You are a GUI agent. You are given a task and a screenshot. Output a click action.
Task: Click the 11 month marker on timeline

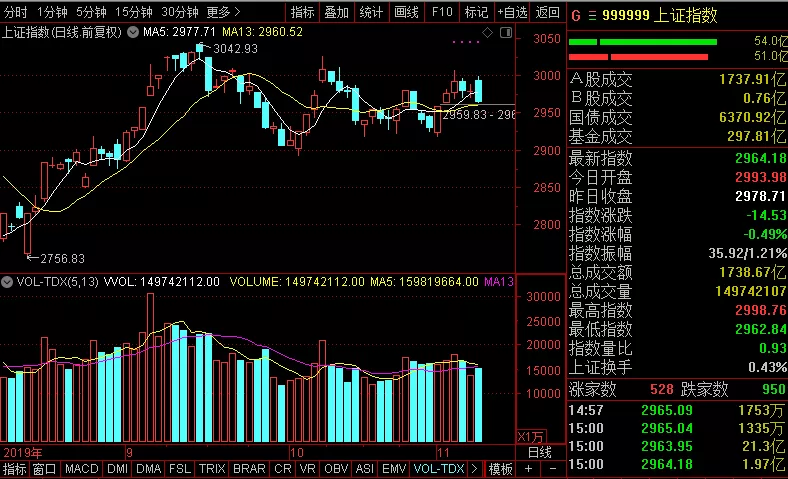click(x=443, y=452)
